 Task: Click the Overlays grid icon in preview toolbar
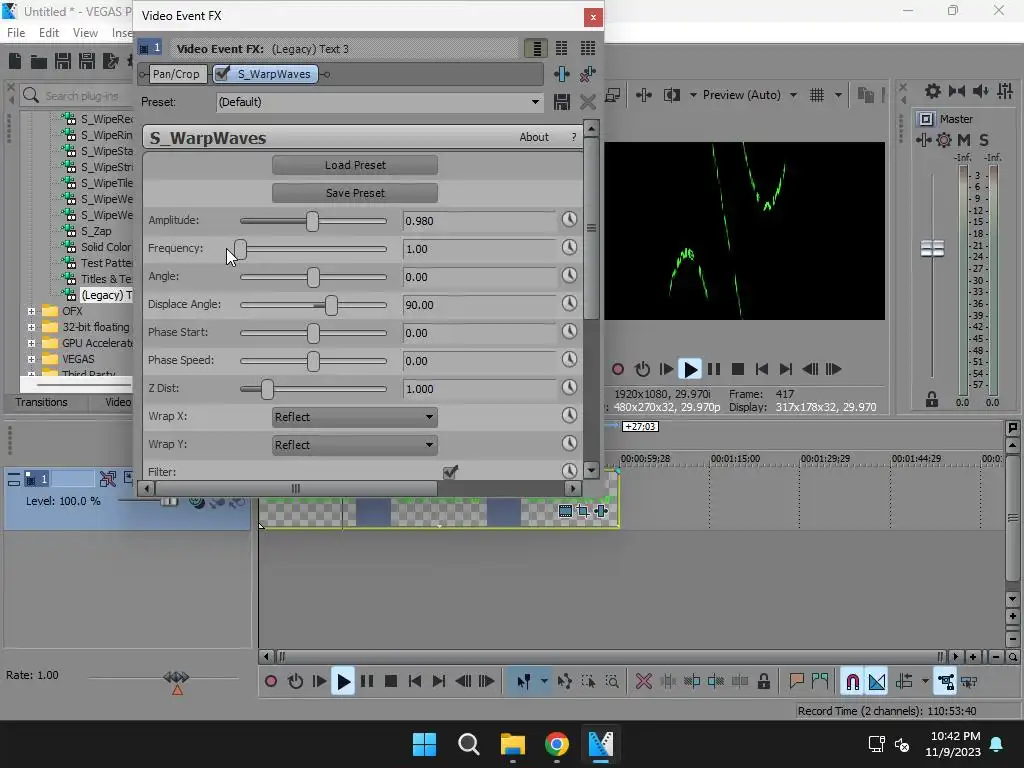pyautogui.click(x=817, y=95)
